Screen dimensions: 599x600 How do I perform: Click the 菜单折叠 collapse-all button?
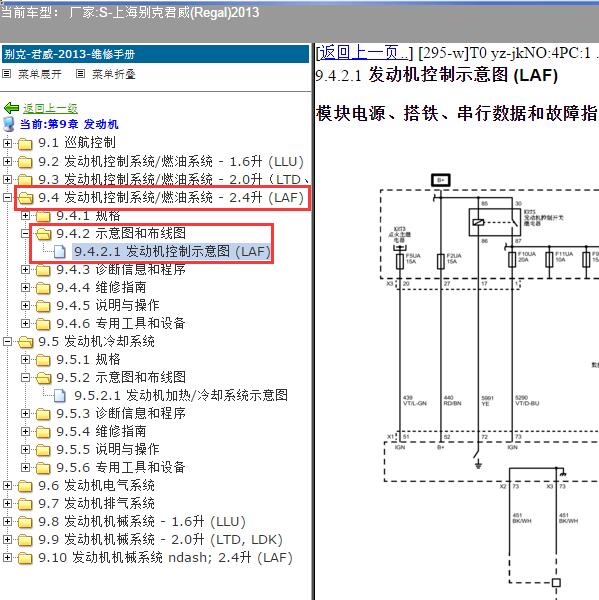pyautogui.click(x=114, y=74)
